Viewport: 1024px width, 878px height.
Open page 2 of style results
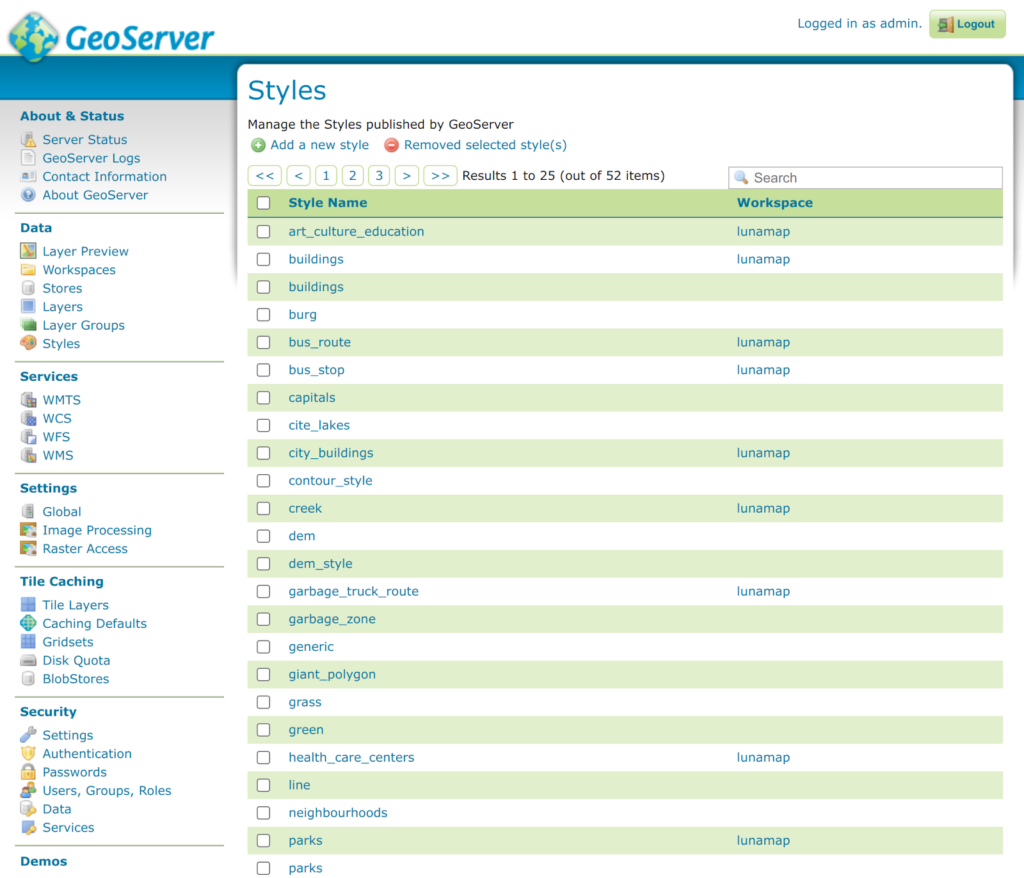pos(352,176)
